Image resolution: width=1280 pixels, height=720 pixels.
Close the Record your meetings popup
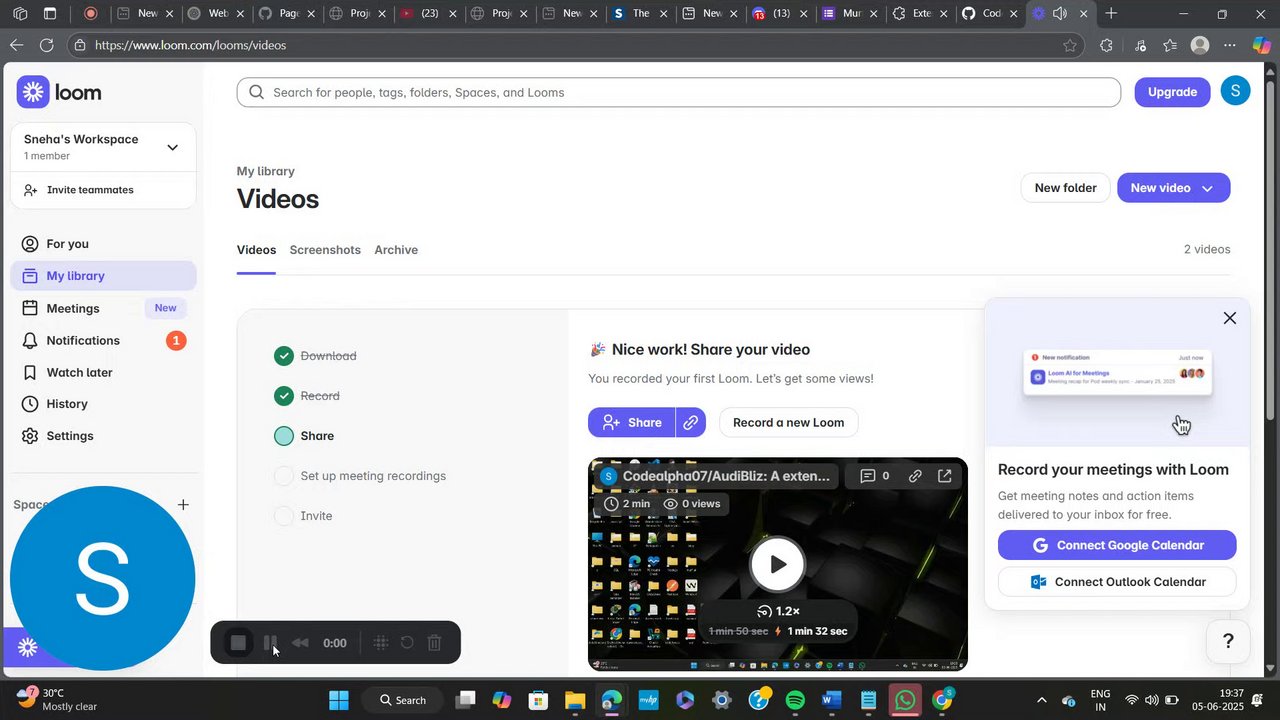[1230, 318]
